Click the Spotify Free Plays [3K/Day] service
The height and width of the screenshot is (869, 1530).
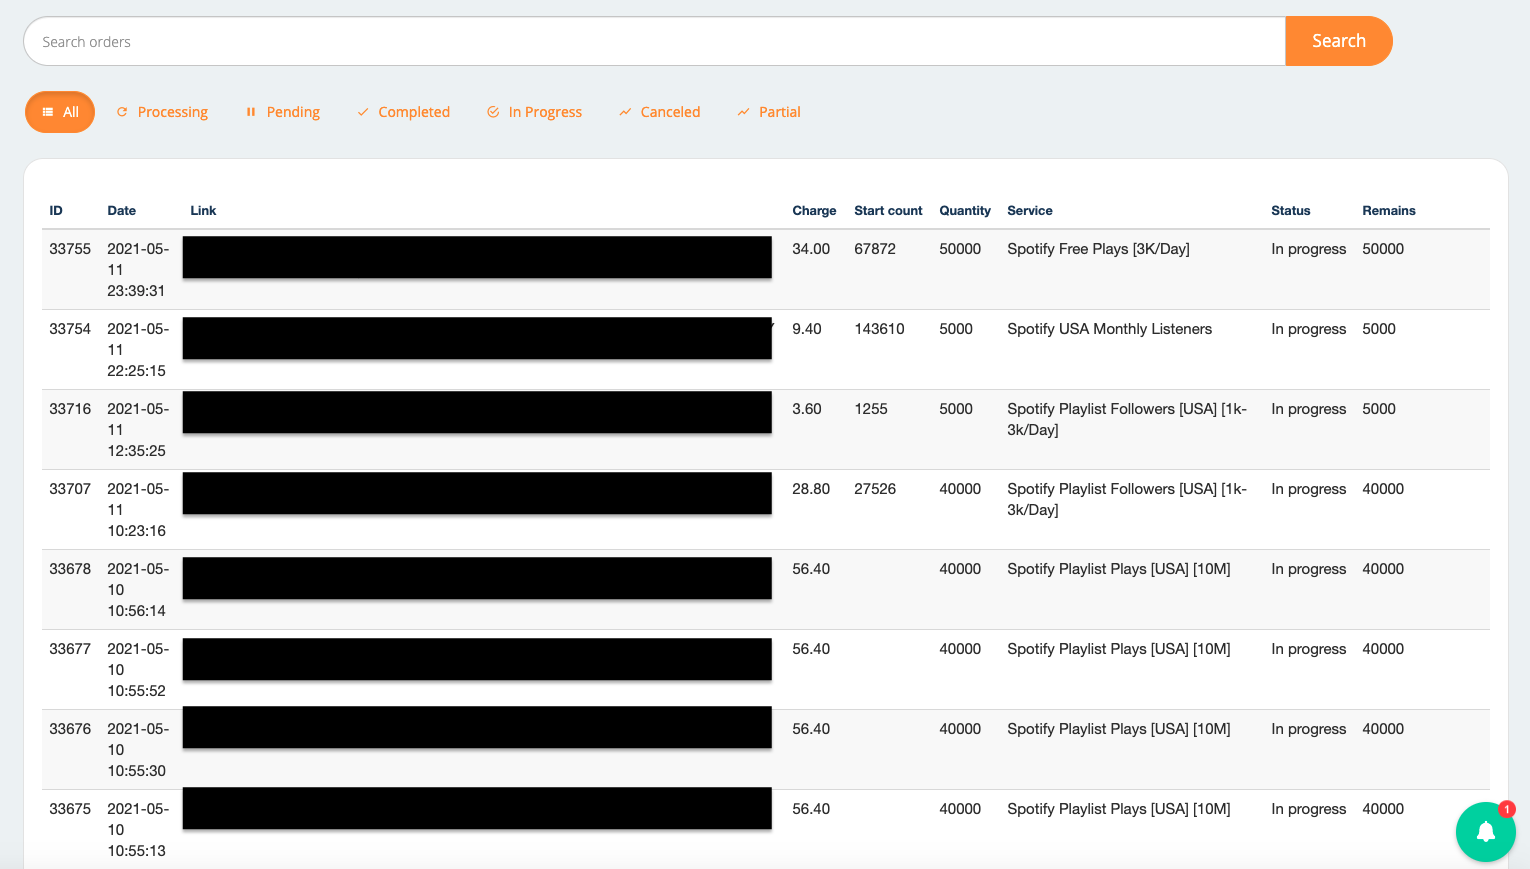tap(1098, 249)
